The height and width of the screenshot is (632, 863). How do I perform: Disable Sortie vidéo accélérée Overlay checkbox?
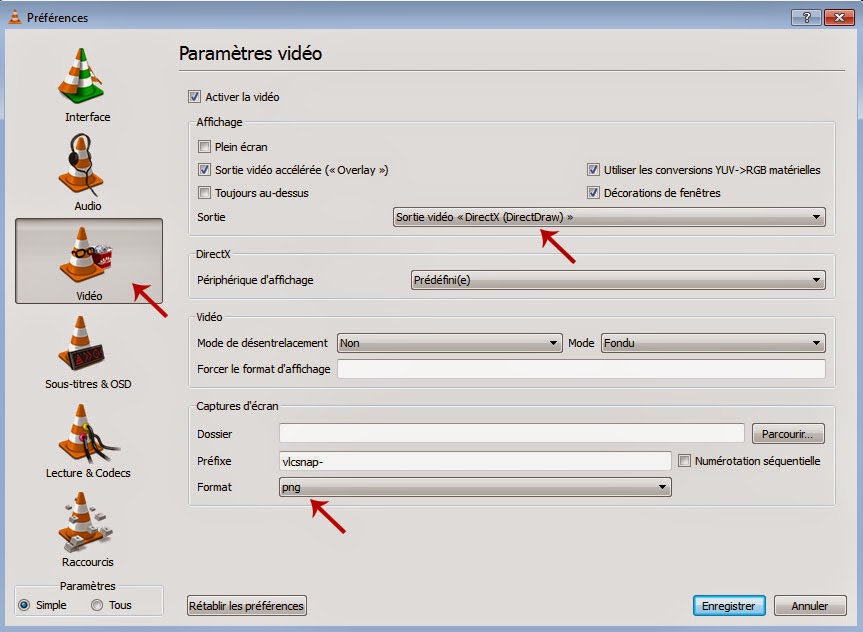coord(204,170)
